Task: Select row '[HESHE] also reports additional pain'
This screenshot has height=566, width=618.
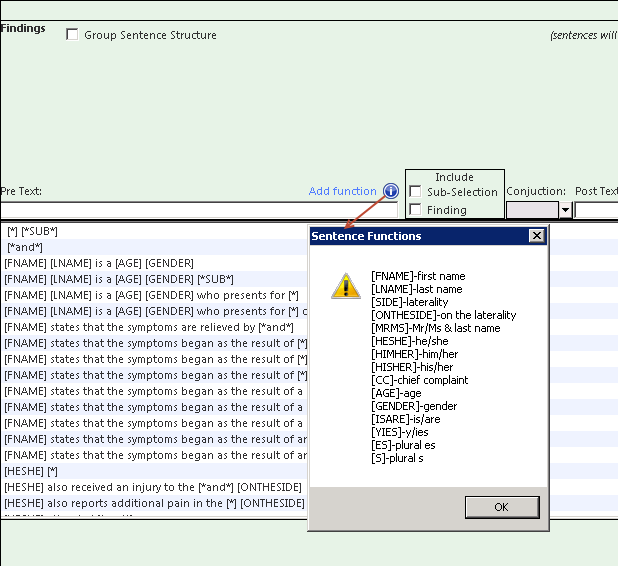Action: tap(154, 503)
